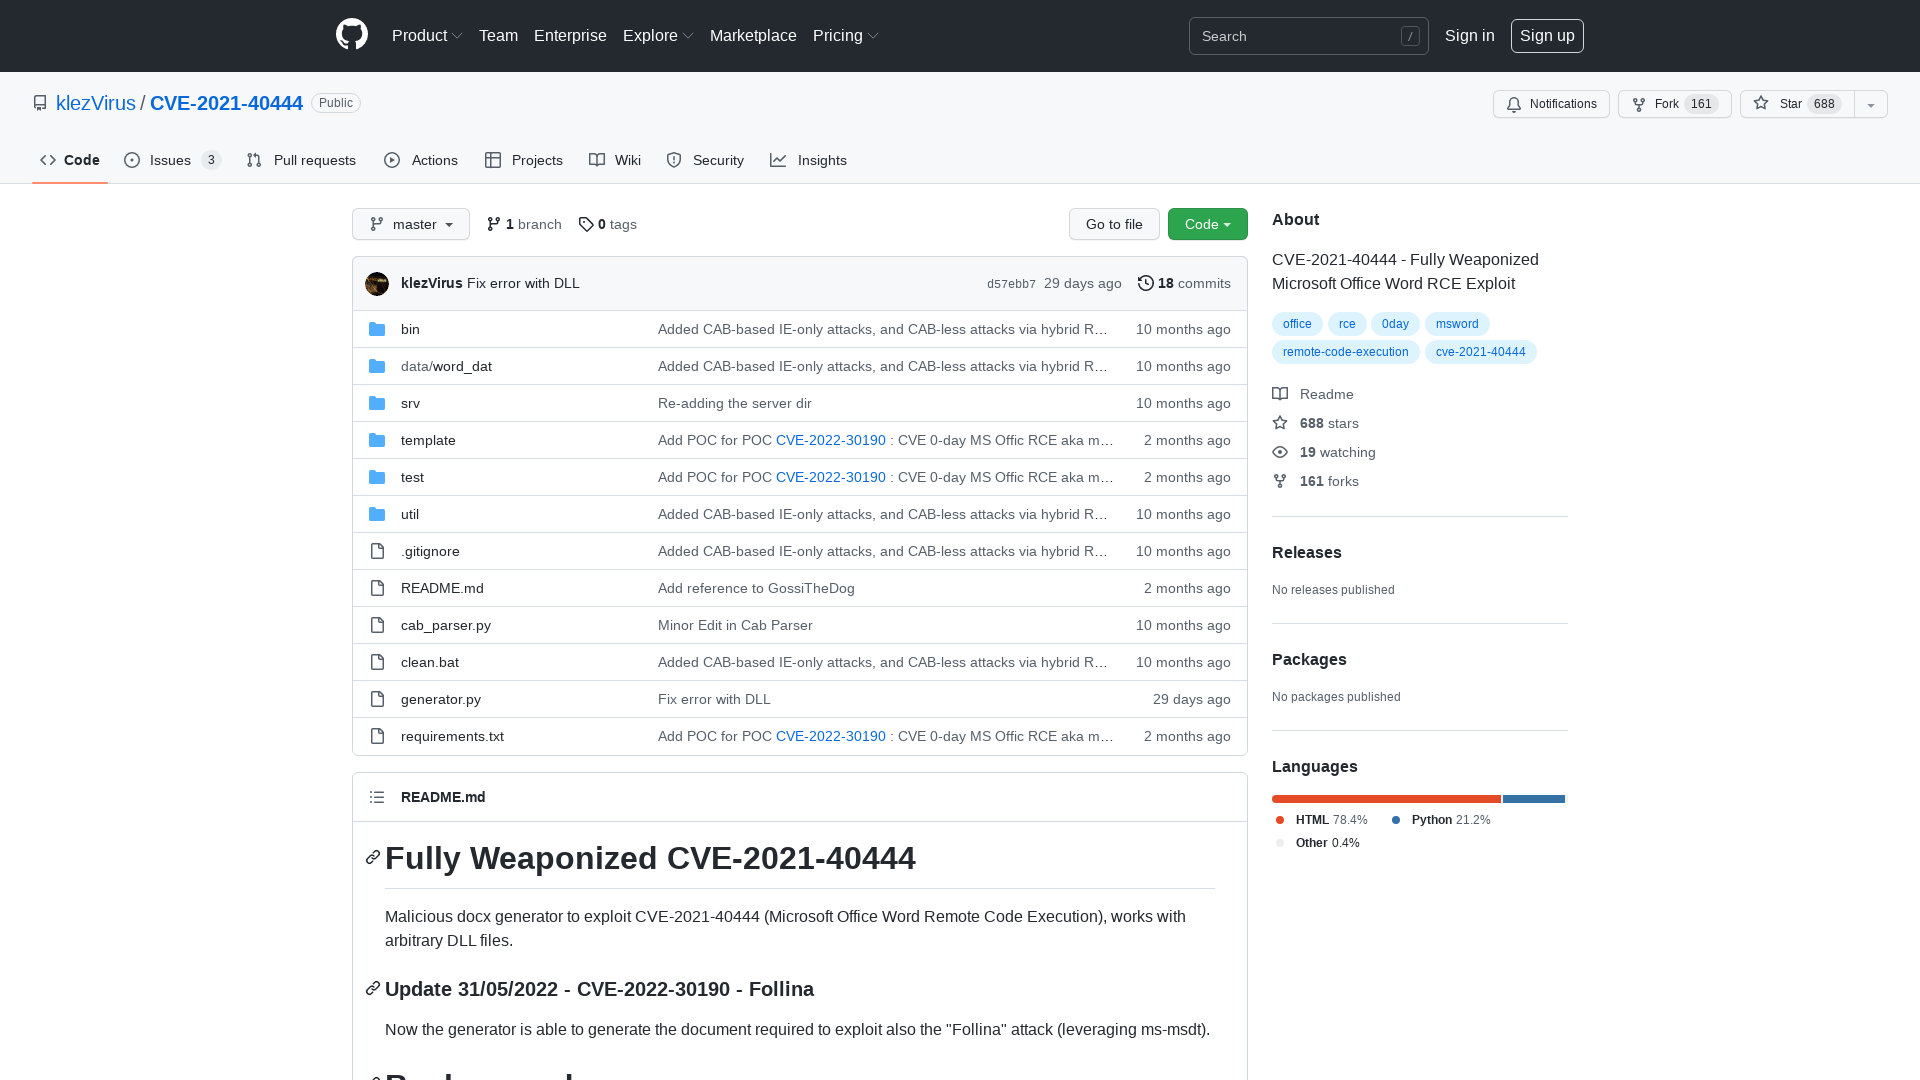Expand the Explore menu
The width and height of the screenshot is (1920, 1080).
click(x=658, y=36)
